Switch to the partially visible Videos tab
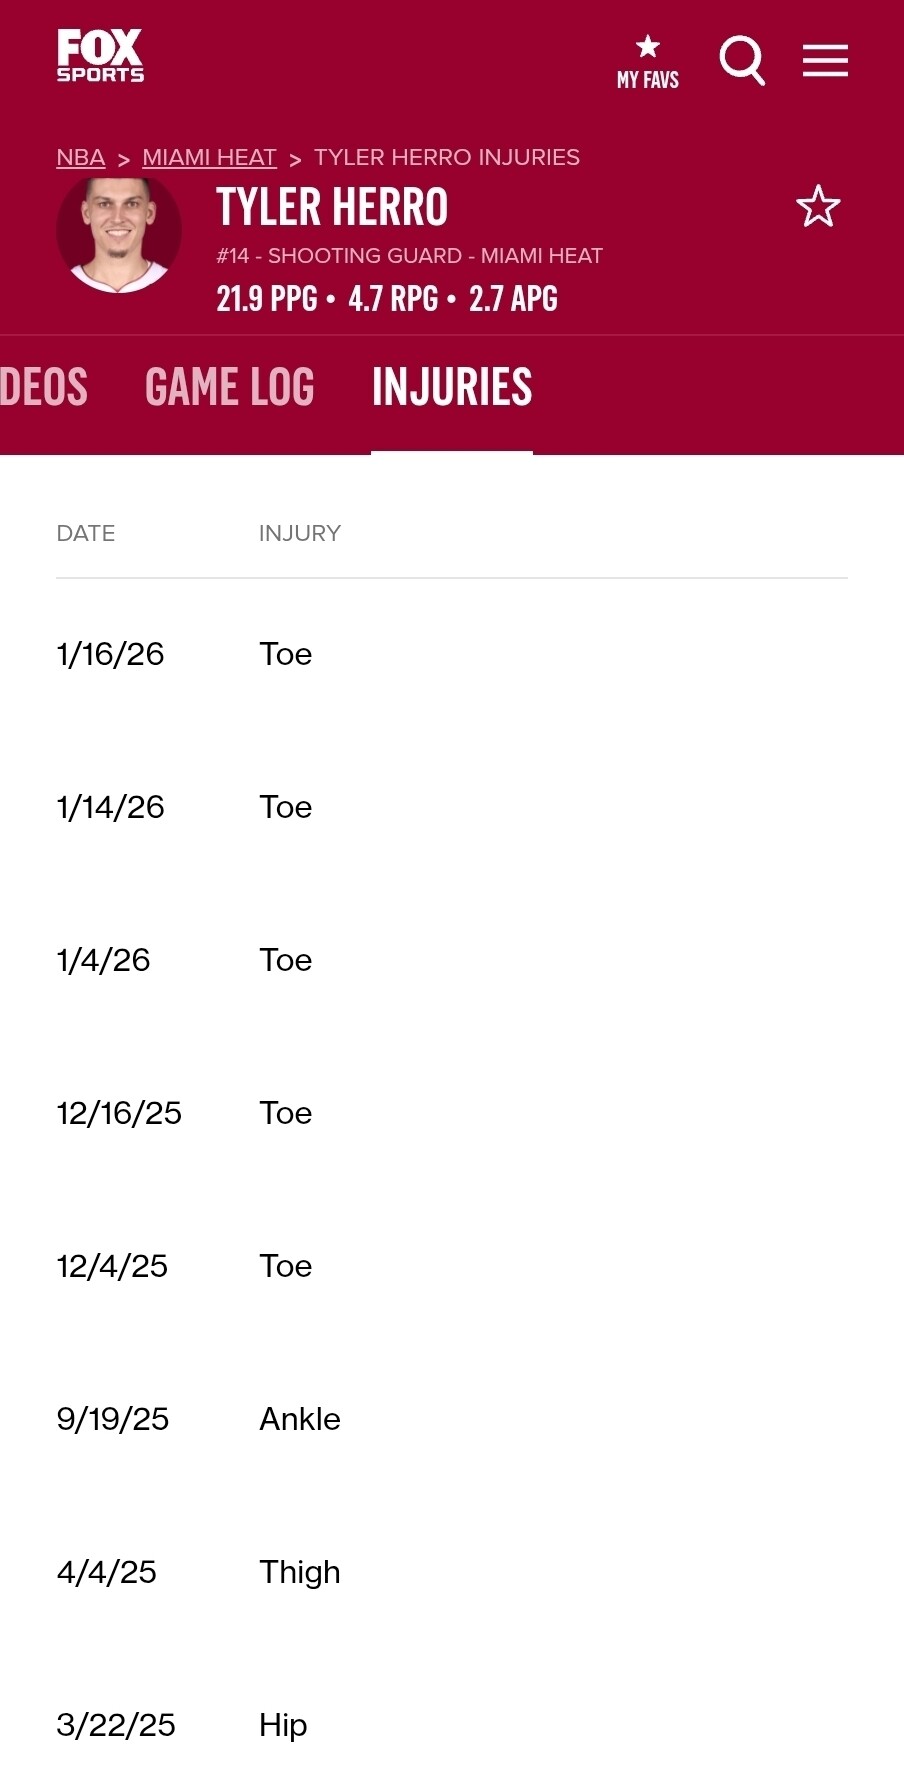This screenshot has width=904, height=1776. pos(43,388)
